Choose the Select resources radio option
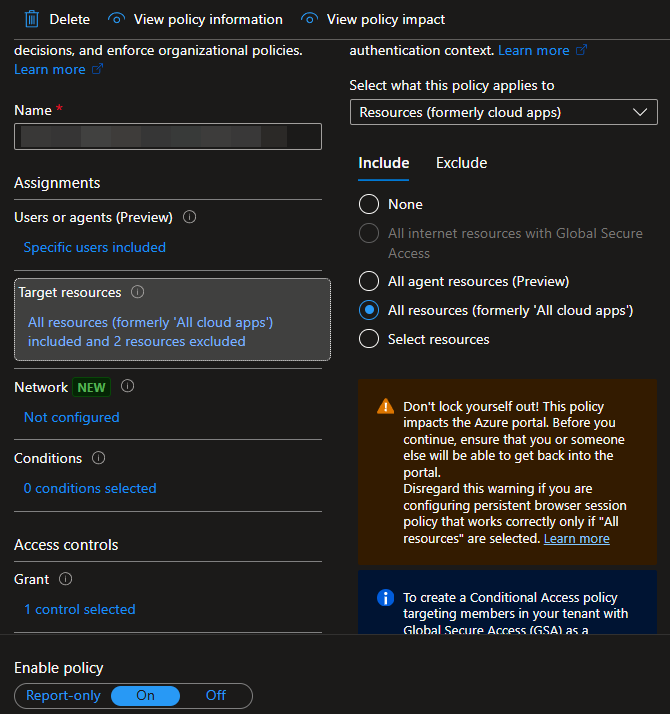The height and width of the screenshot is (714, 670). (x=369, y=339)
